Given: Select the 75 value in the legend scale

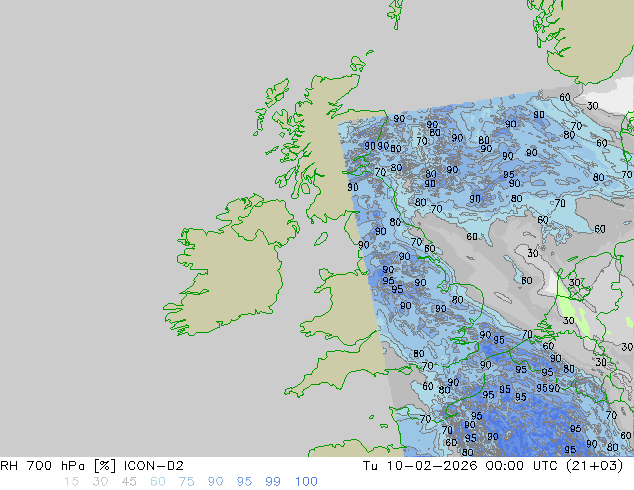Looking at the screenshot, I should click(186, 482).
